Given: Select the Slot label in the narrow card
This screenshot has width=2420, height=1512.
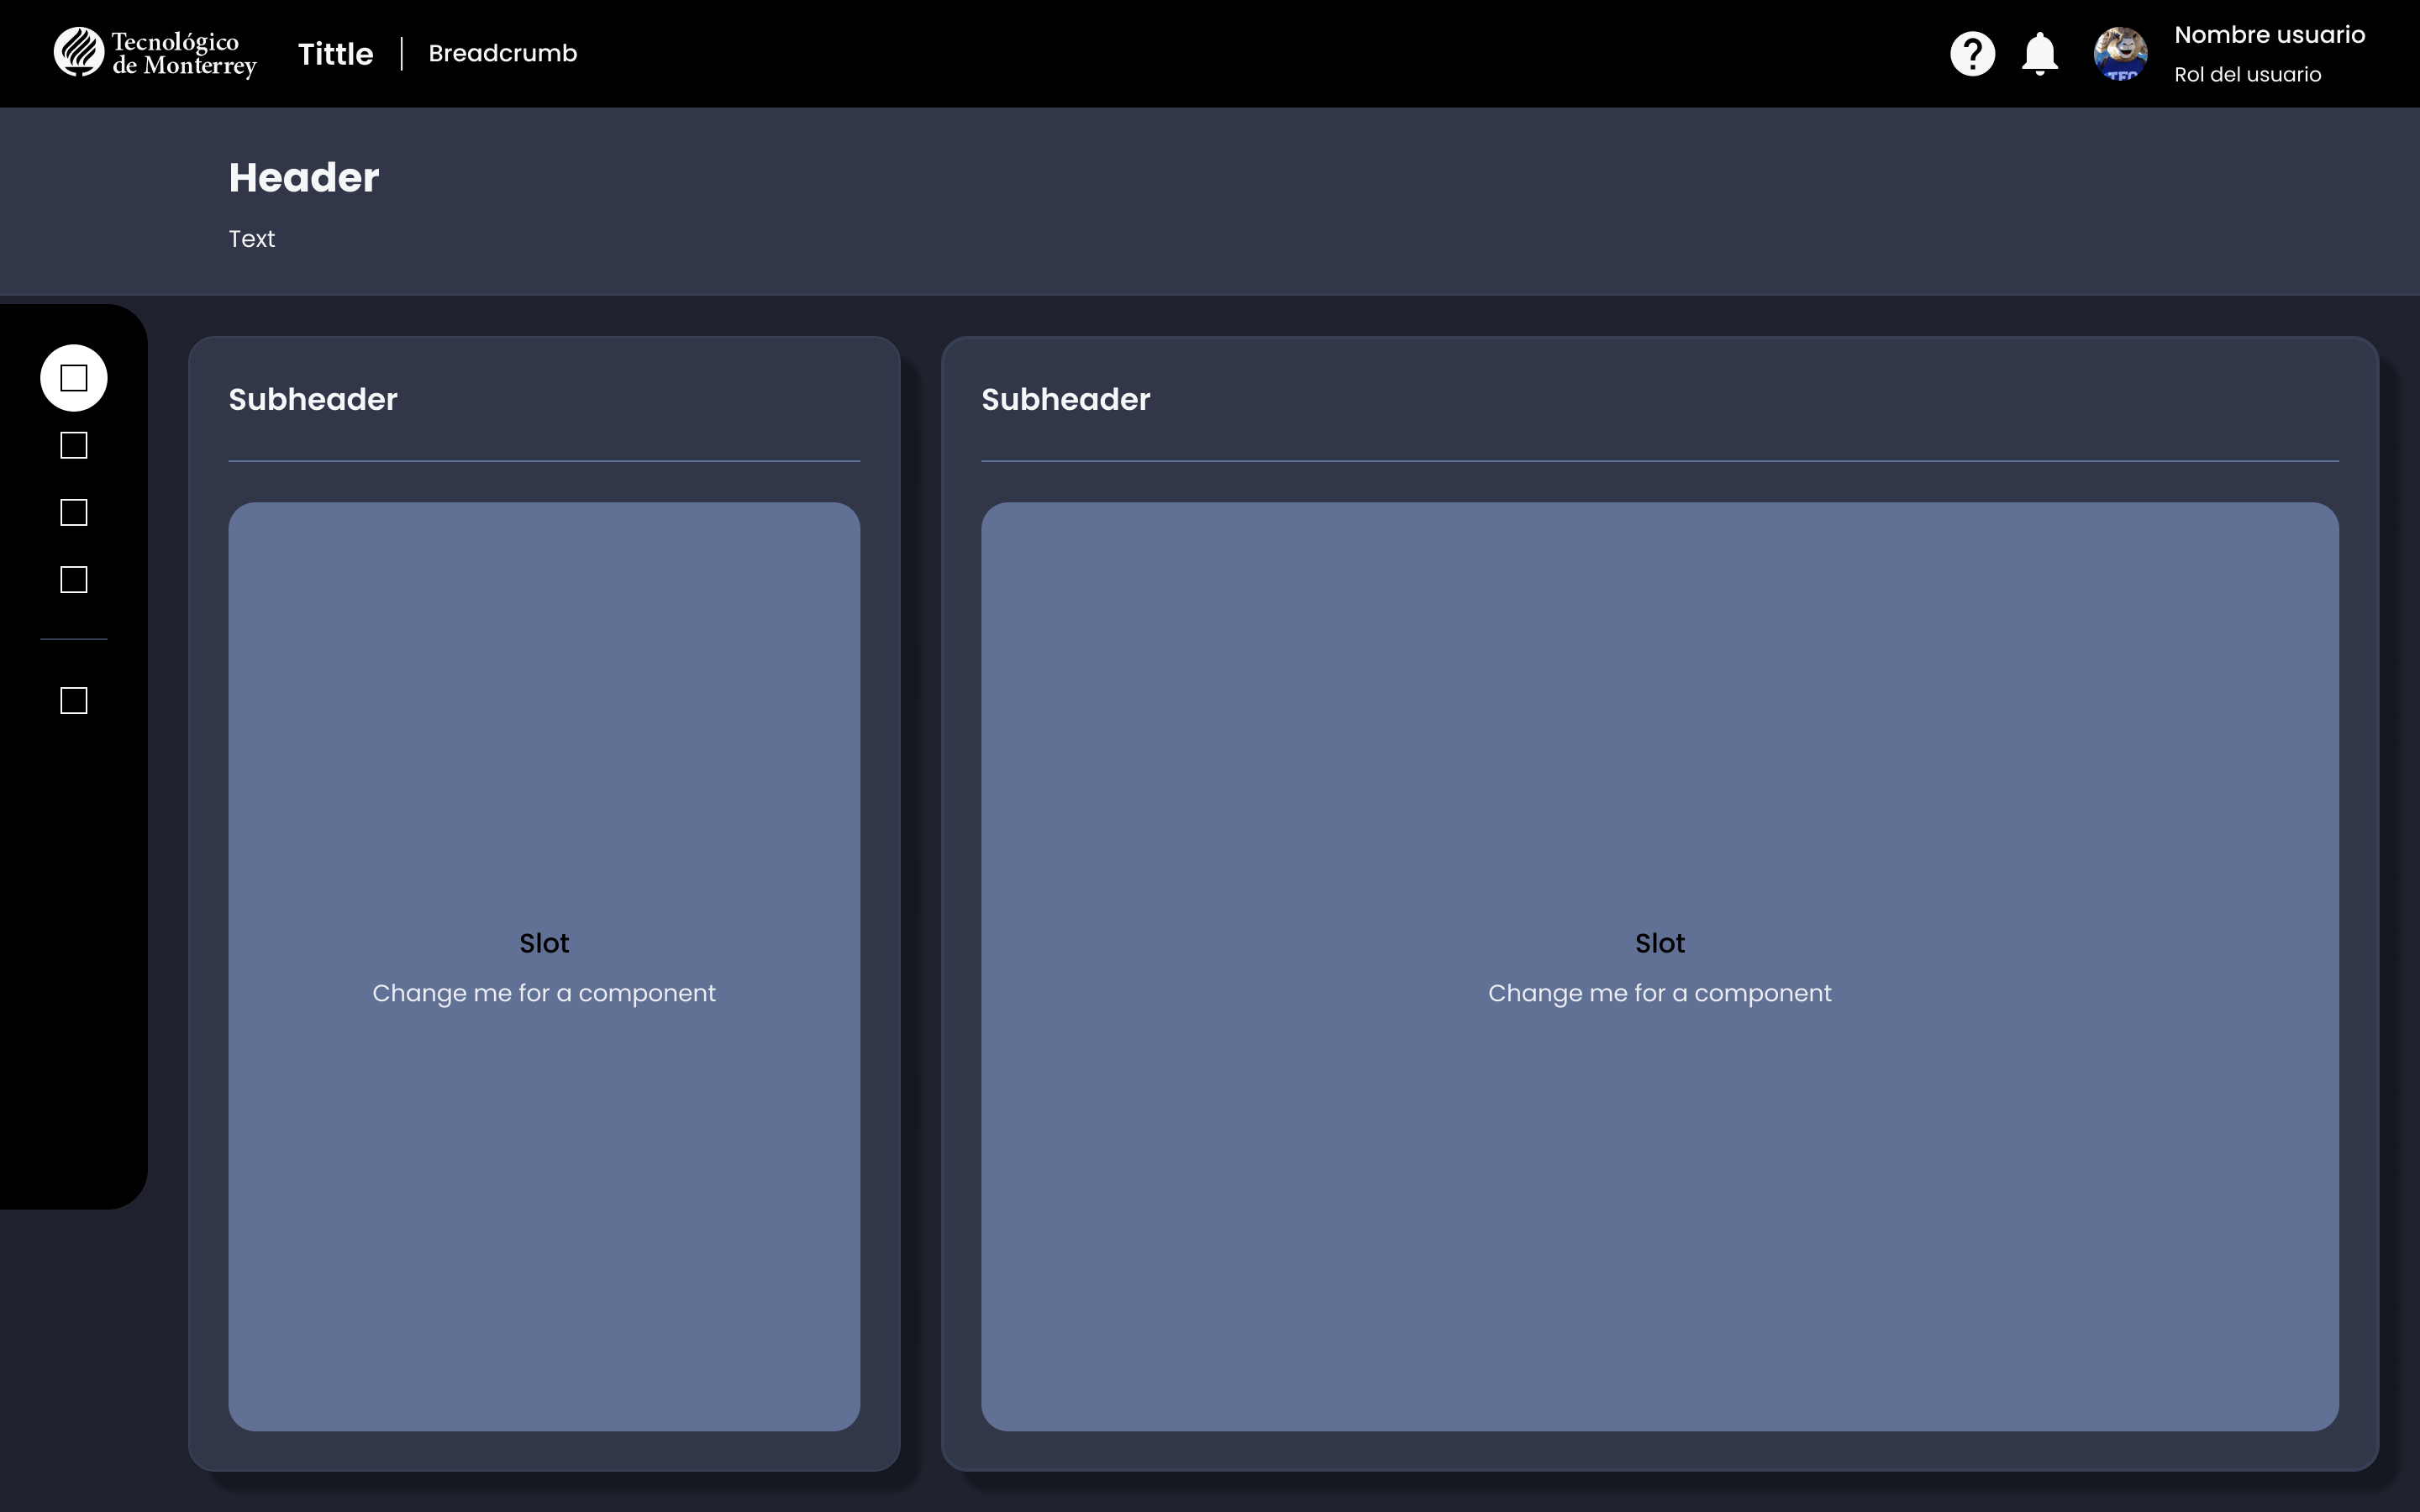Looking at the screenshot, I should point(544,943).
